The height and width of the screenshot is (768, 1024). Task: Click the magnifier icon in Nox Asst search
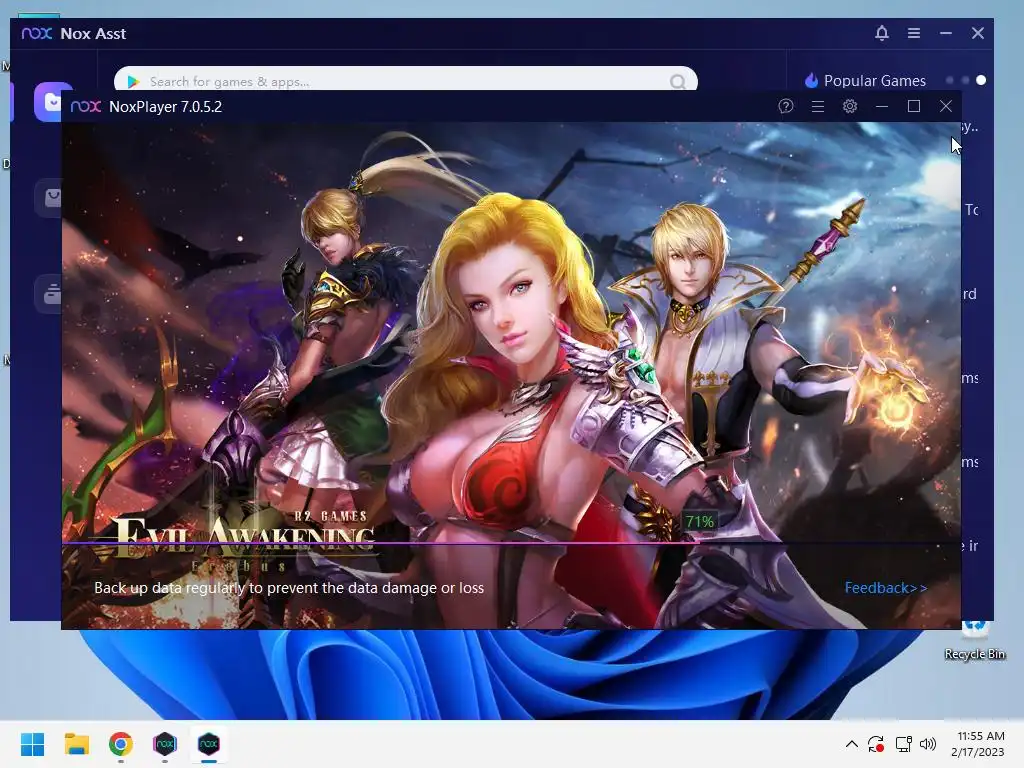[678, 82]
